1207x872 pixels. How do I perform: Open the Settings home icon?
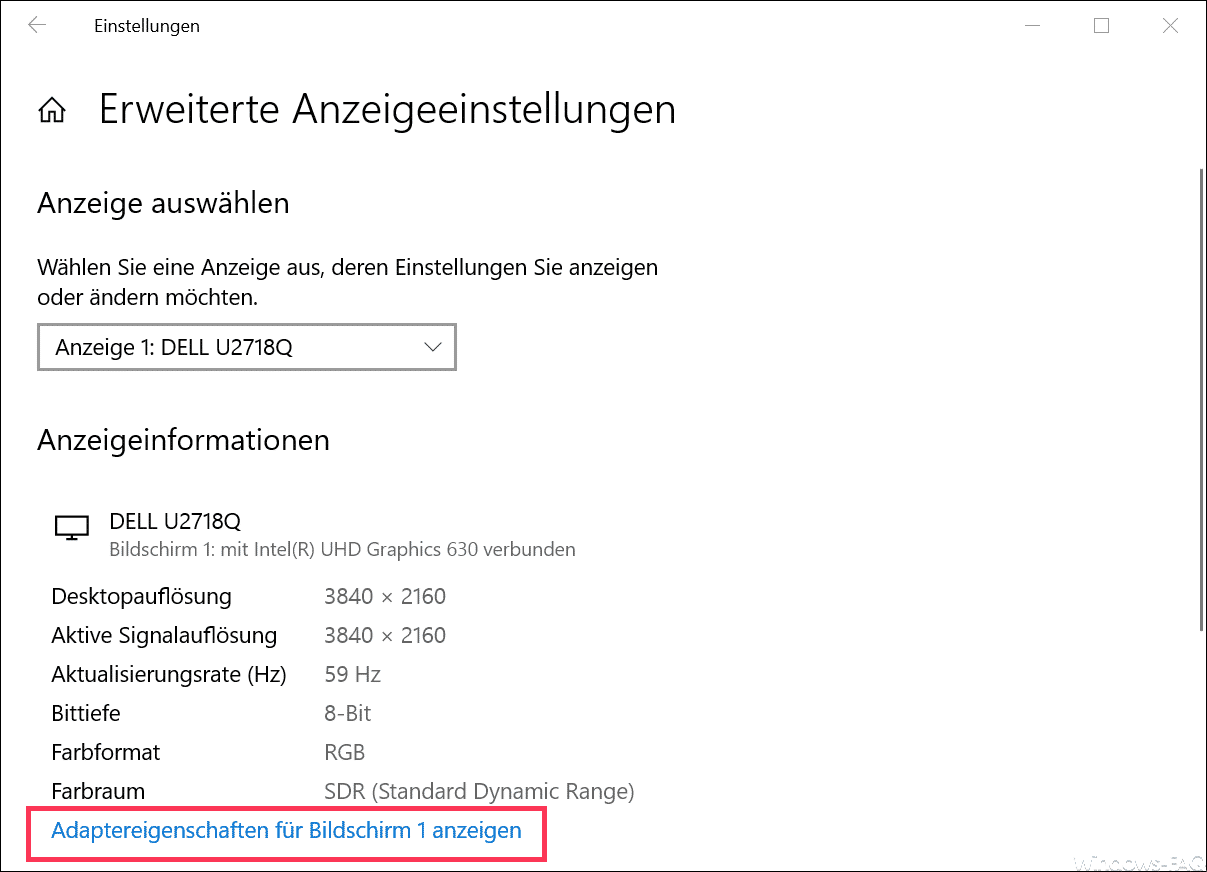[52, 110]
